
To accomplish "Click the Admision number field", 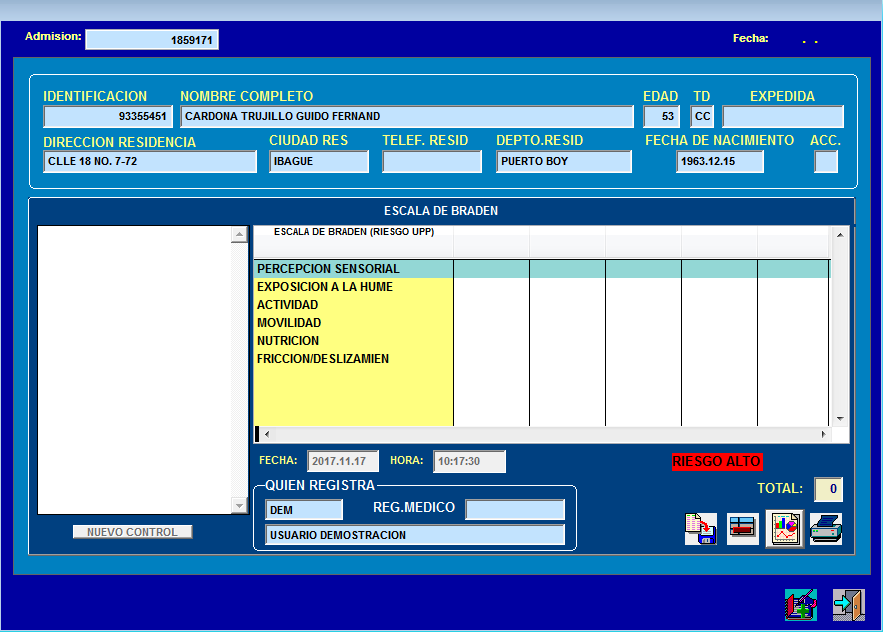I will (x=152, y=39).
